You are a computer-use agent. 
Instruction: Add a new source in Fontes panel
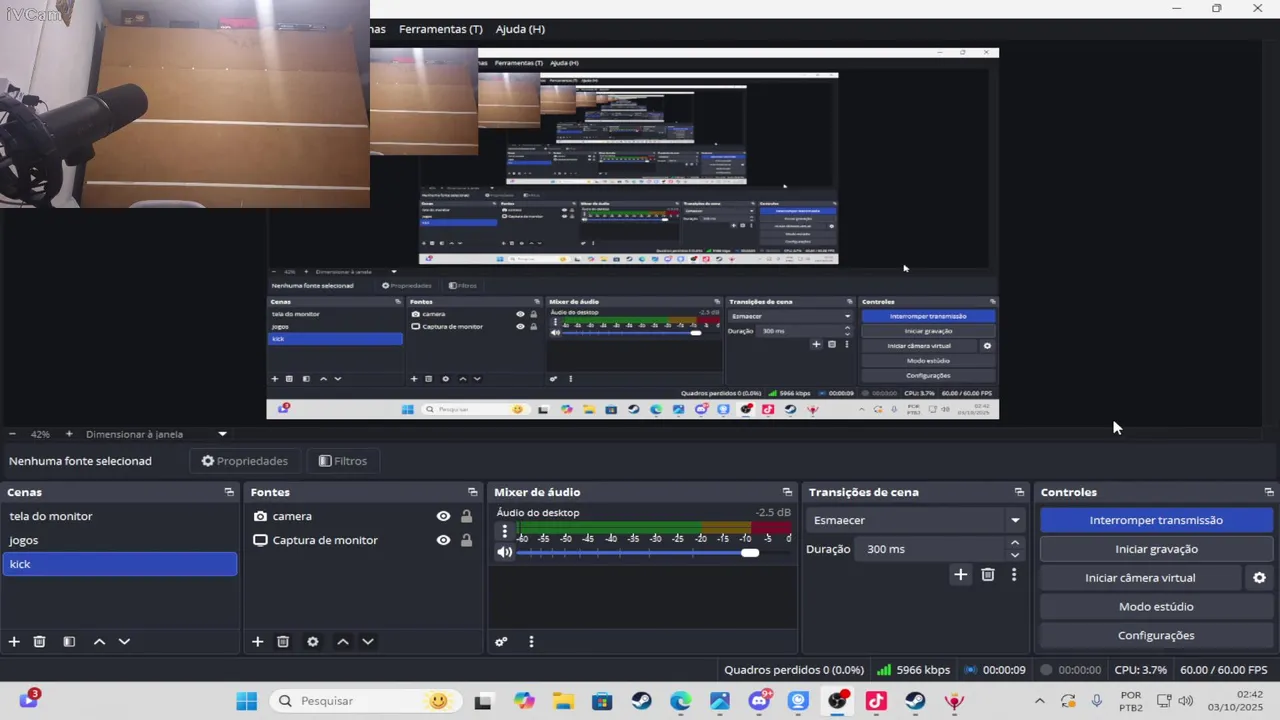[257, 642]
